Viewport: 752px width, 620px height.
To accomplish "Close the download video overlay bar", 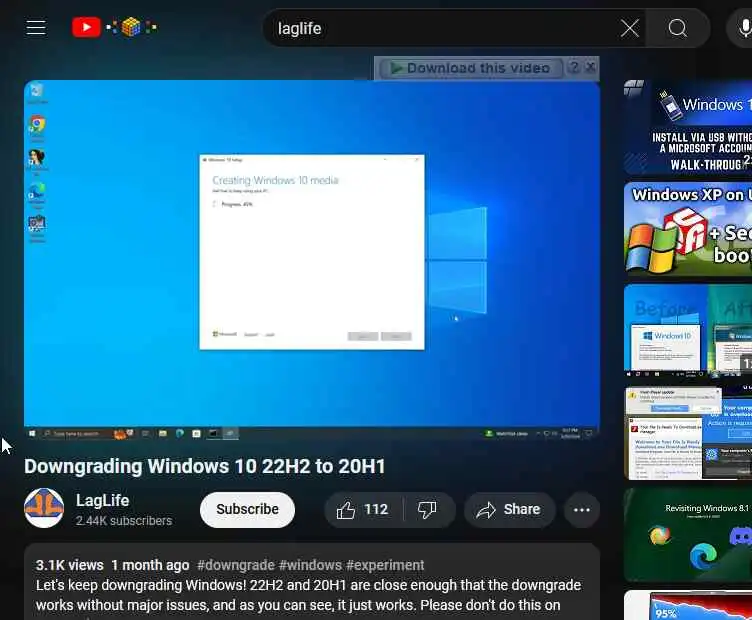I will pos(591,67).
